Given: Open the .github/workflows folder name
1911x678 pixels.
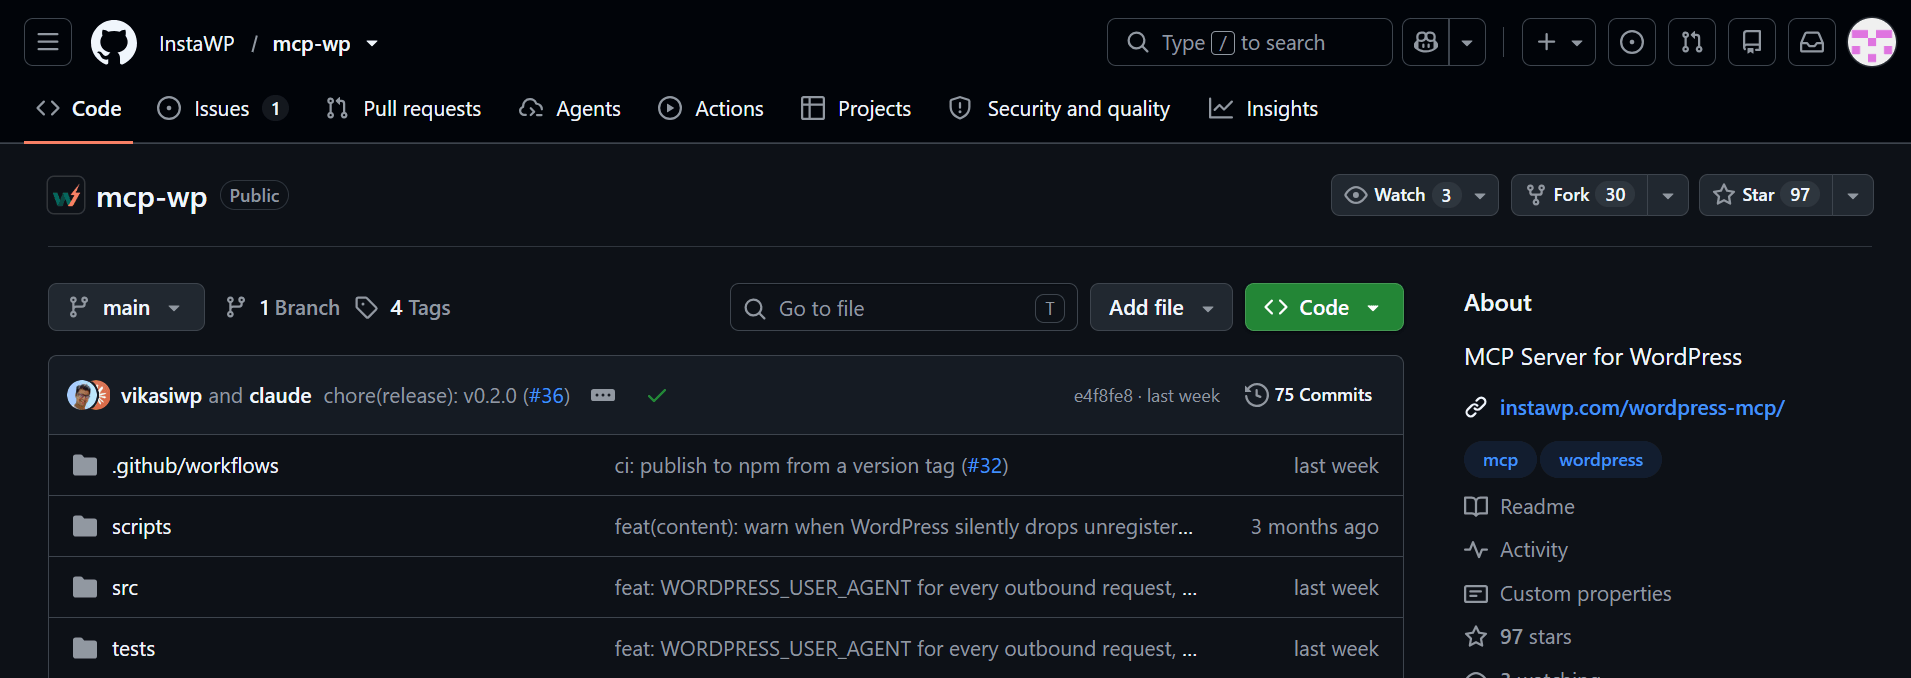Looking at the screenshot, I should tap(195, 466).
